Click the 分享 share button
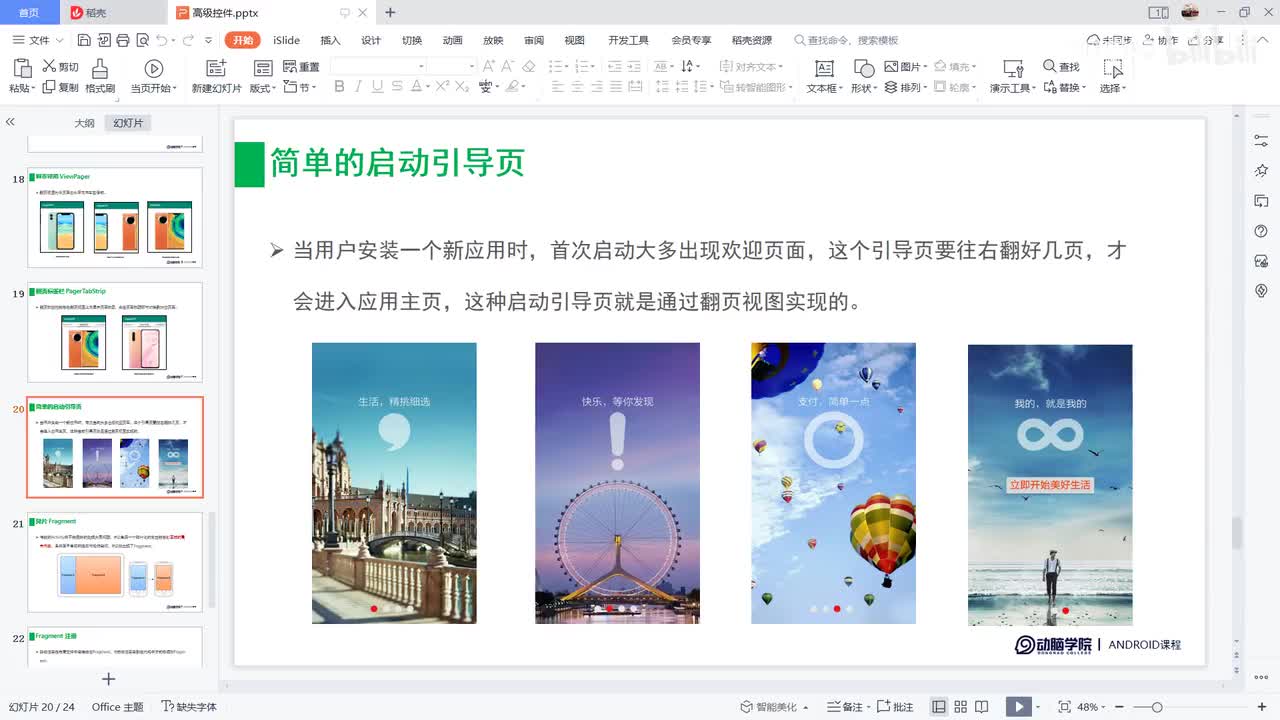The image size is (1280, 720). pos(1206,40)
